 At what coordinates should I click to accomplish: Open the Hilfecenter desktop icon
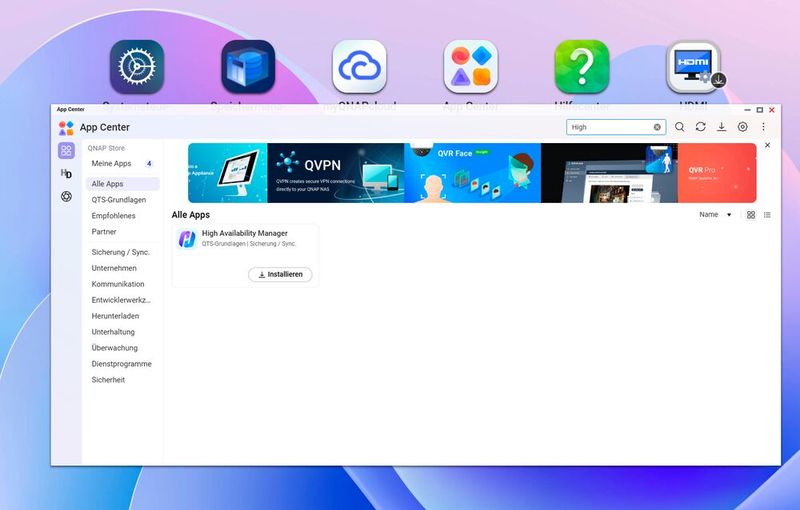click(x=582, y=67)
